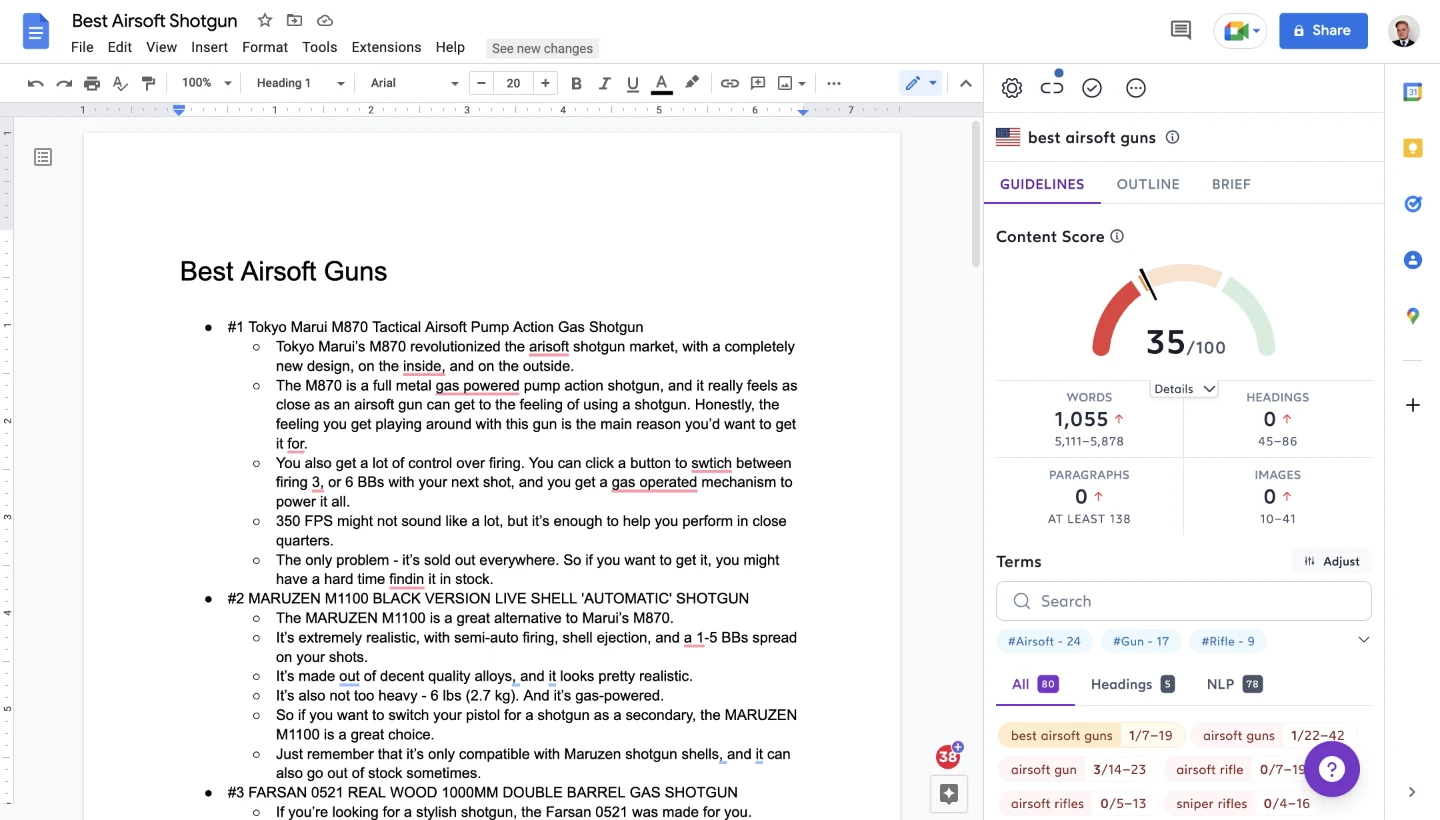
Task: Click the paint format roller icon
Action: (x=148, y=83)
